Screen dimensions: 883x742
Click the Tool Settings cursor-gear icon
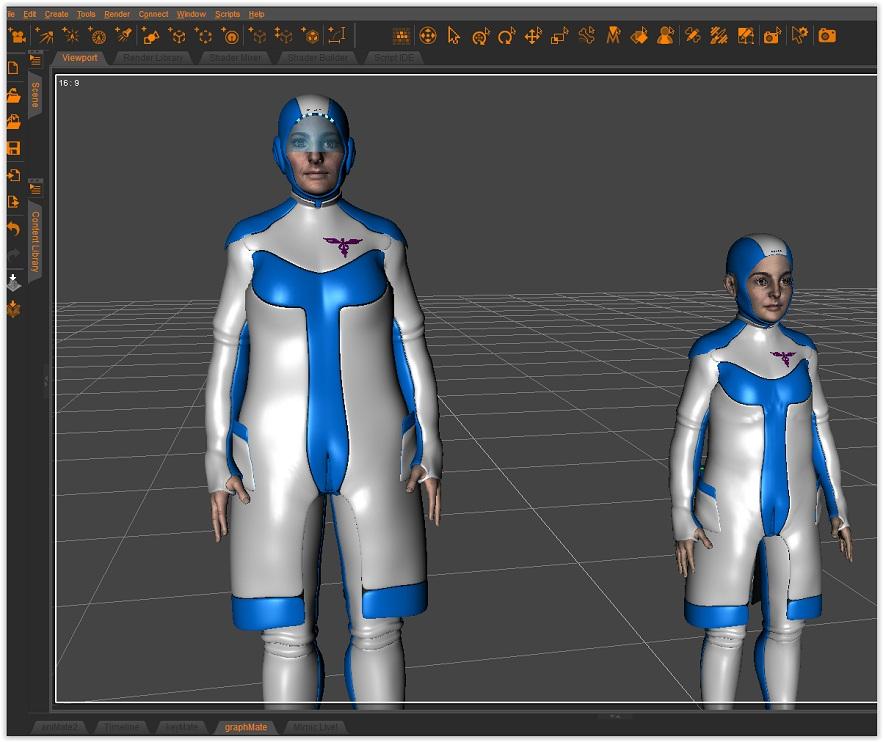[799, 35]
